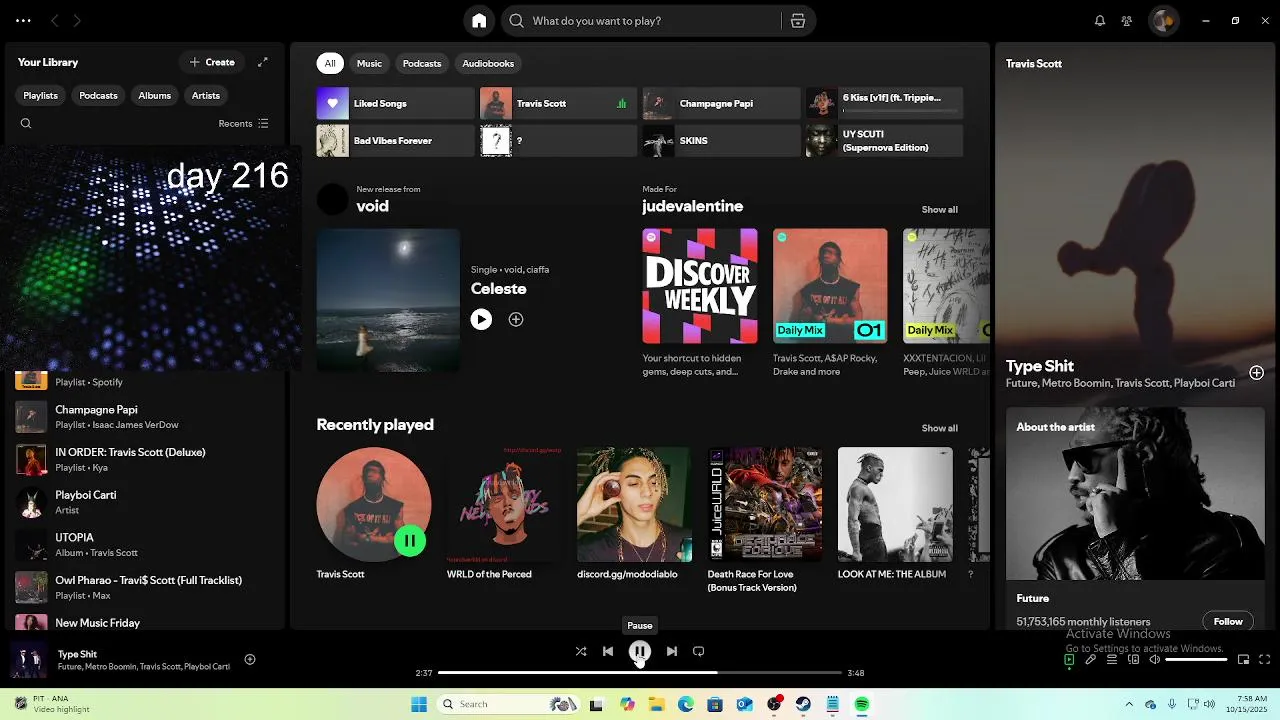
Task: Filter library by Albums
Action: tap(154, 96)
